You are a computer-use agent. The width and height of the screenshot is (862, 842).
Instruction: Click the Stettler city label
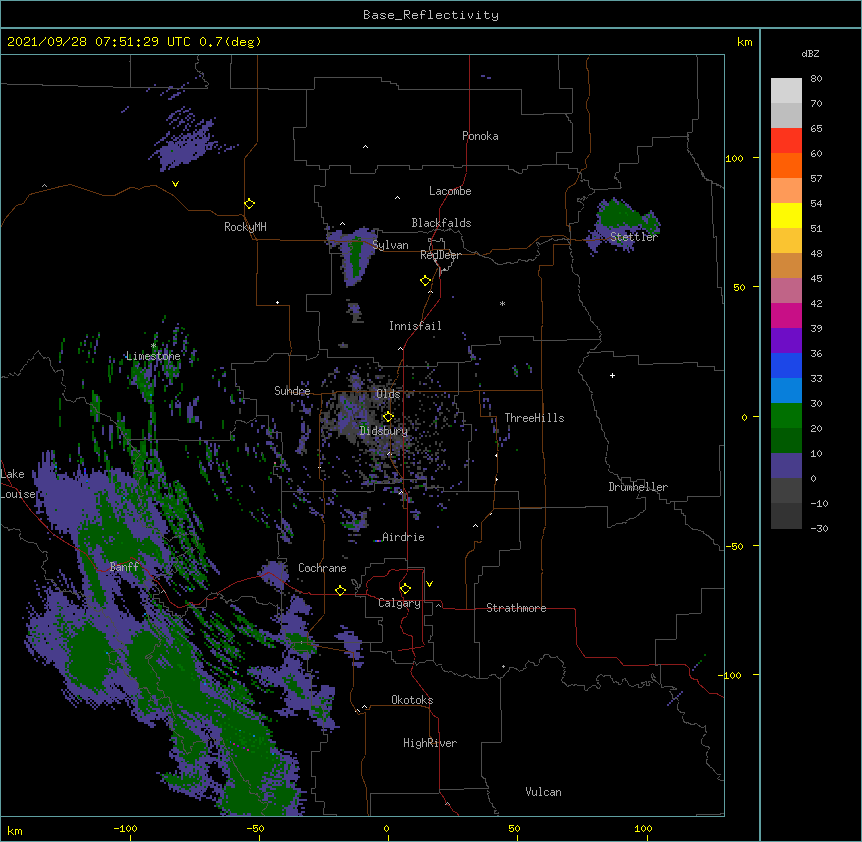pos(634,237)
